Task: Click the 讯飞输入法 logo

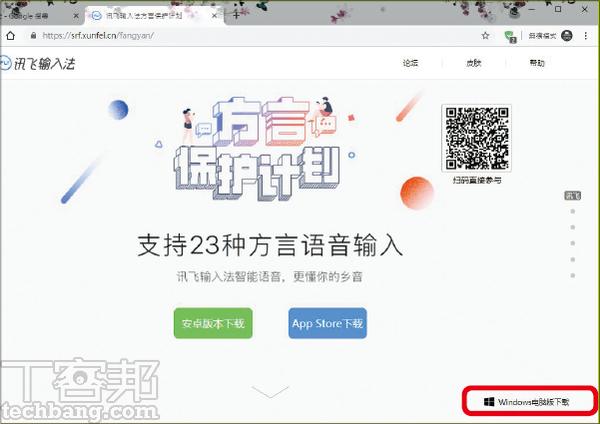Action: point(38,64)
